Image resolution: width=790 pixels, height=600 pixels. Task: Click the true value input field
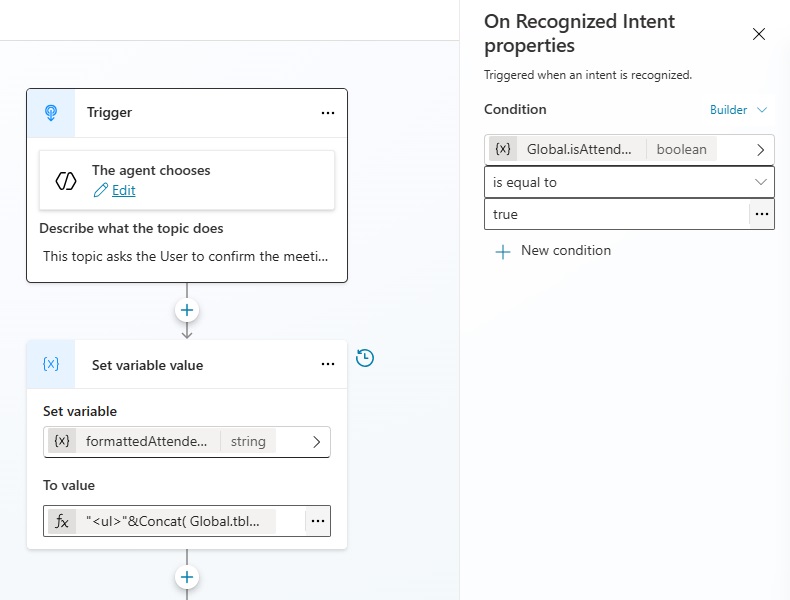click(617, 214)
